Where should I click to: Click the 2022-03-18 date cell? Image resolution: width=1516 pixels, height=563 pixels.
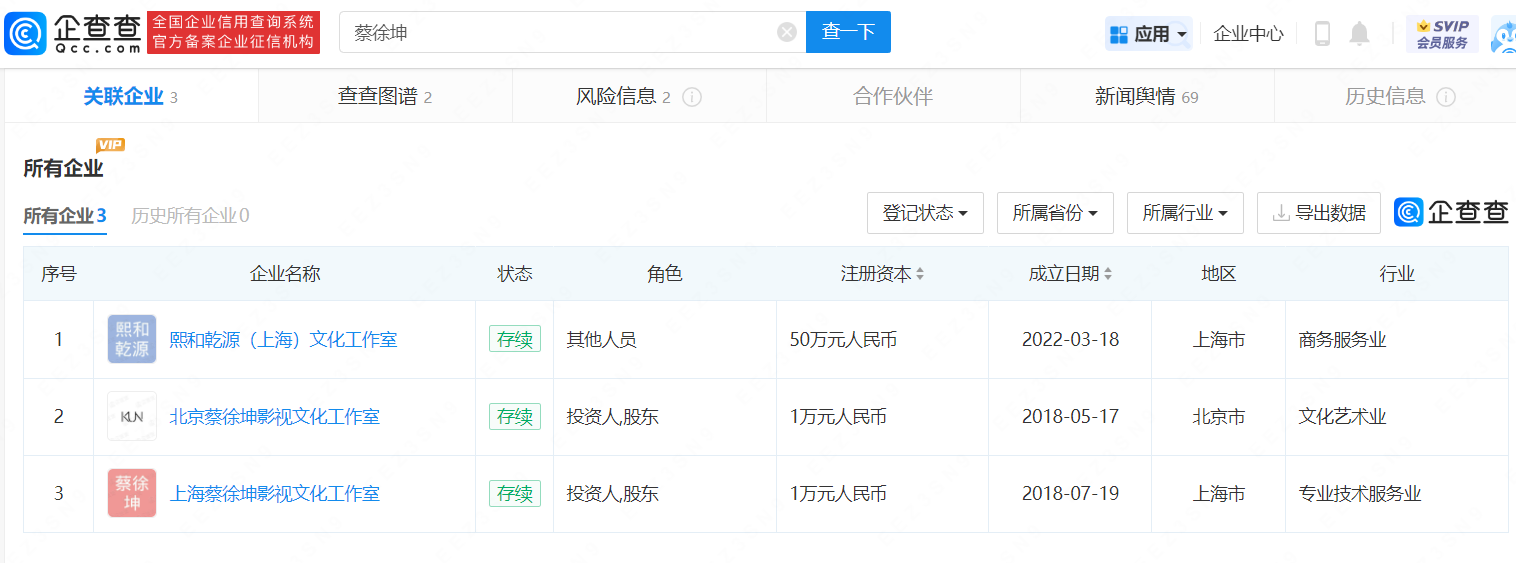pyautogui.click(x=1070, y=340)
